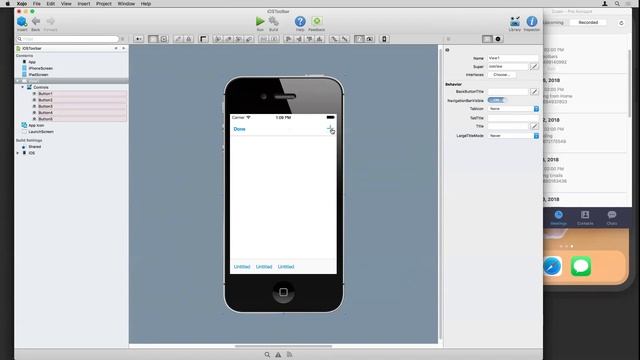
Task: Run the project with green play icon
Action: (x=260, y=21)
